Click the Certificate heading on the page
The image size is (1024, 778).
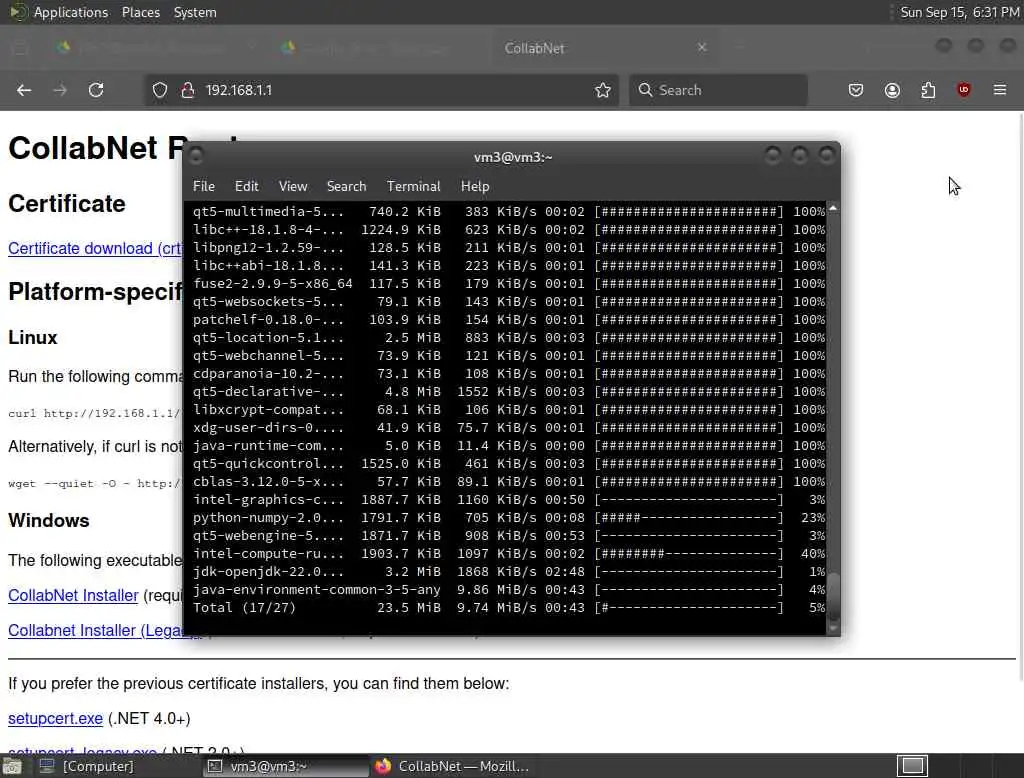coord(67,204)
